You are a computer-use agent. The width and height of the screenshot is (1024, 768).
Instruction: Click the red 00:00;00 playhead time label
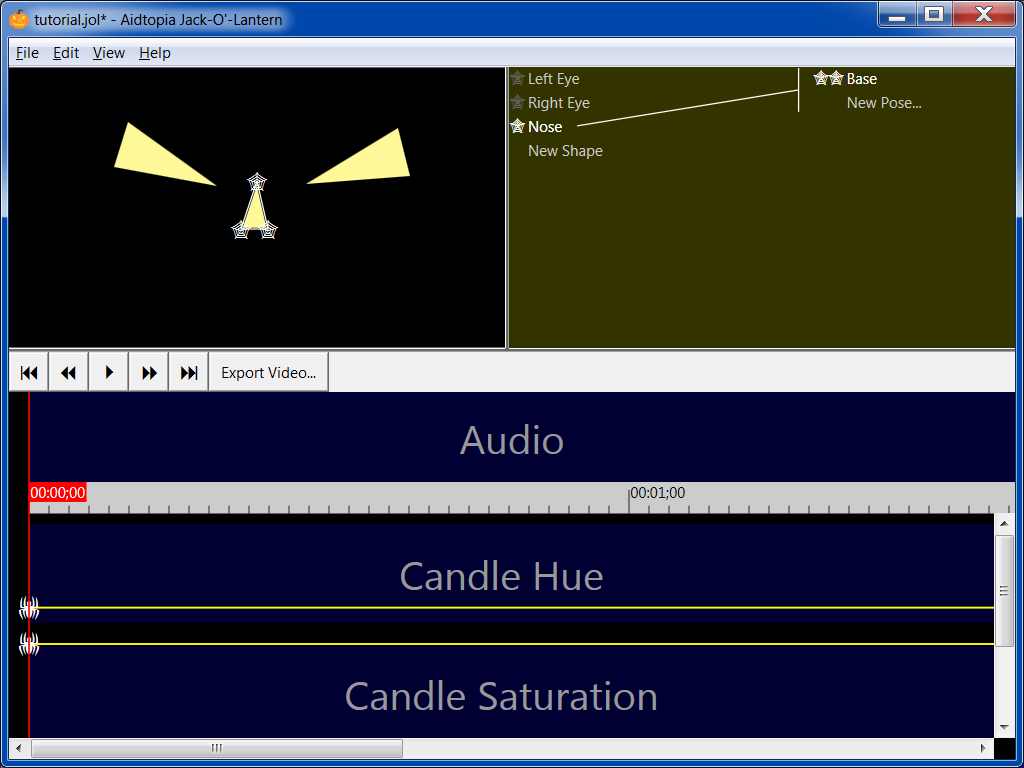(57, 492)
